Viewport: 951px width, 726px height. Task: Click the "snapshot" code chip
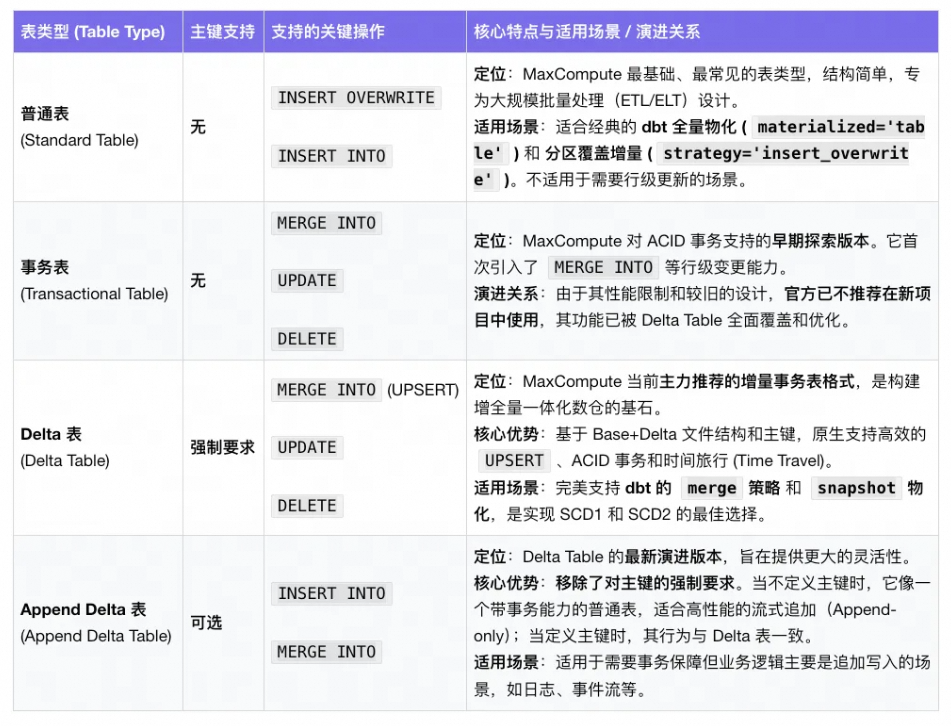tap(856, 488)
